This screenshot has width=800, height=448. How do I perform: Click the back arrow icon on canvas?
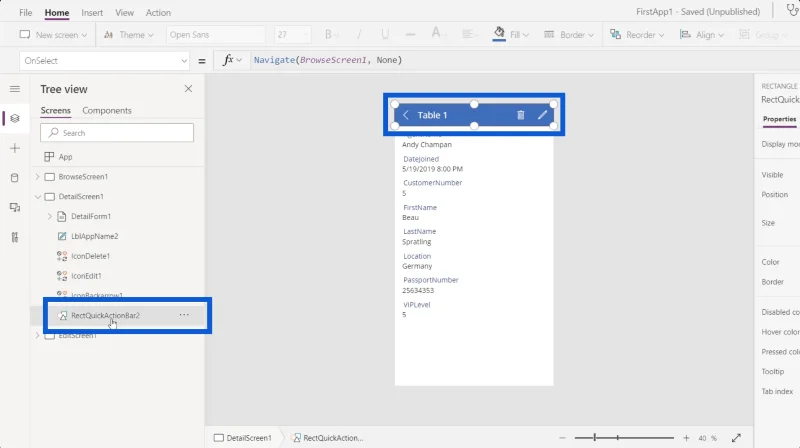click(406, 115)
